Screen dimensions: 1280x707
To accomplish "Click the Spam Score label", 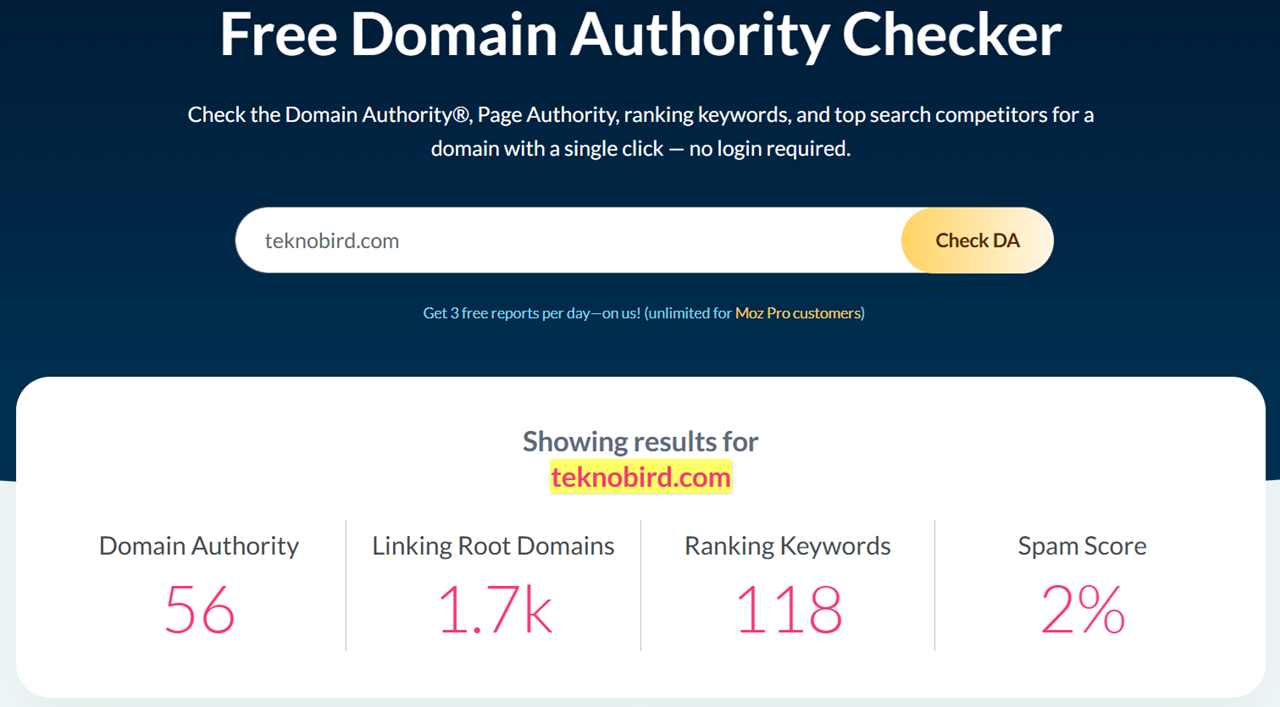I will click(1082, 546).
